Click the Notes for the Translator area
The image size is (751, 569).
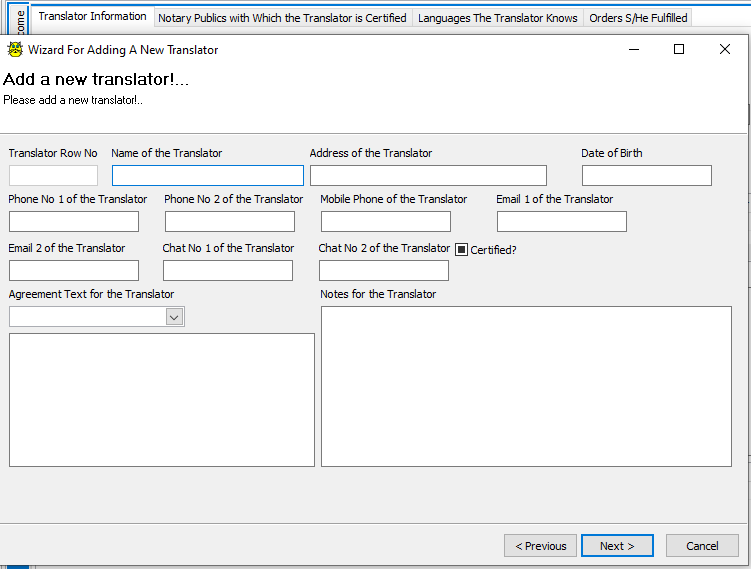[526, 387]
